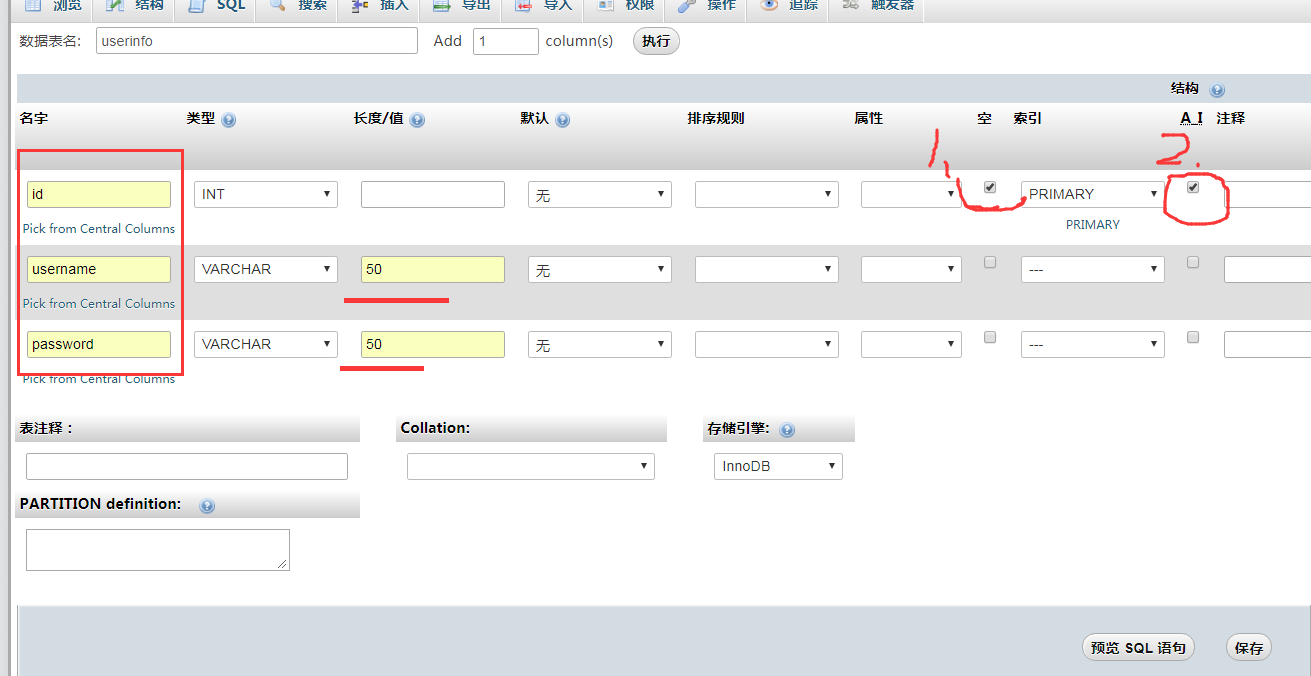Open the 搜索 (Search) icon
This screenshot has width=1311, height=676.
coord(277,5)
